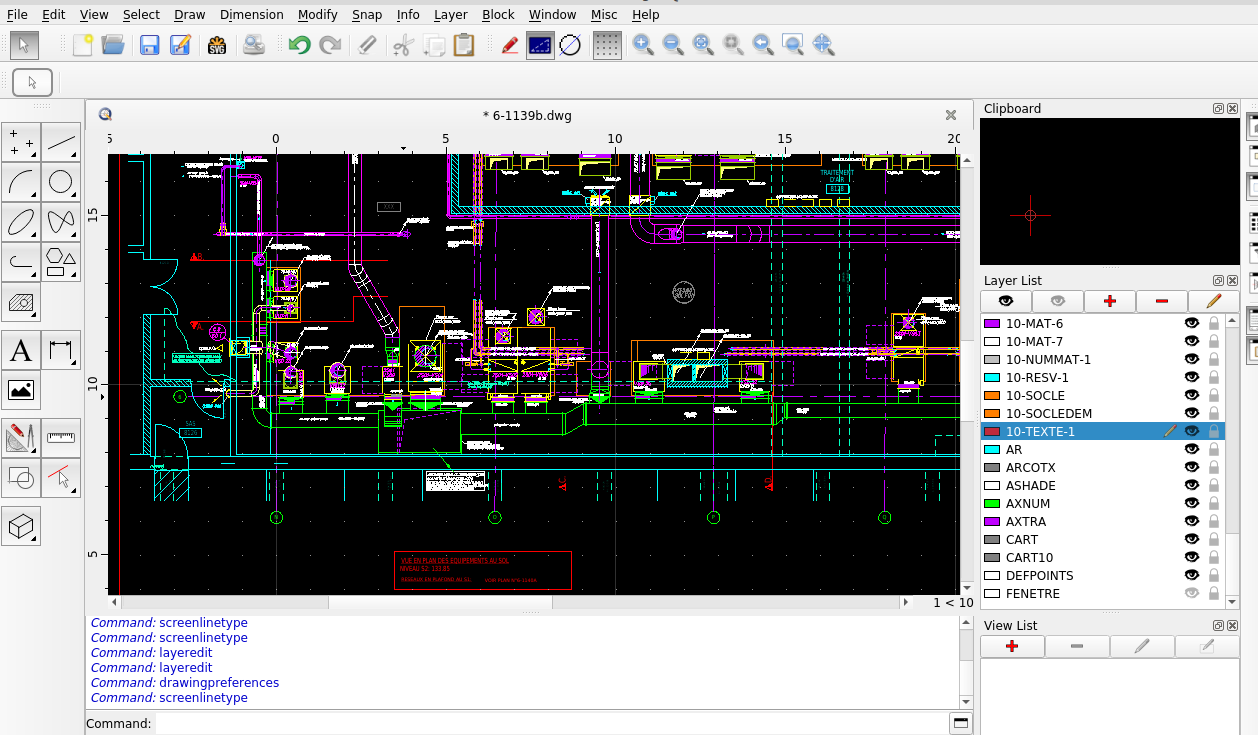1258x735 pixels.
Task: Toggle visibility of layer 10-MAT-6
Action: point(1191,324)
